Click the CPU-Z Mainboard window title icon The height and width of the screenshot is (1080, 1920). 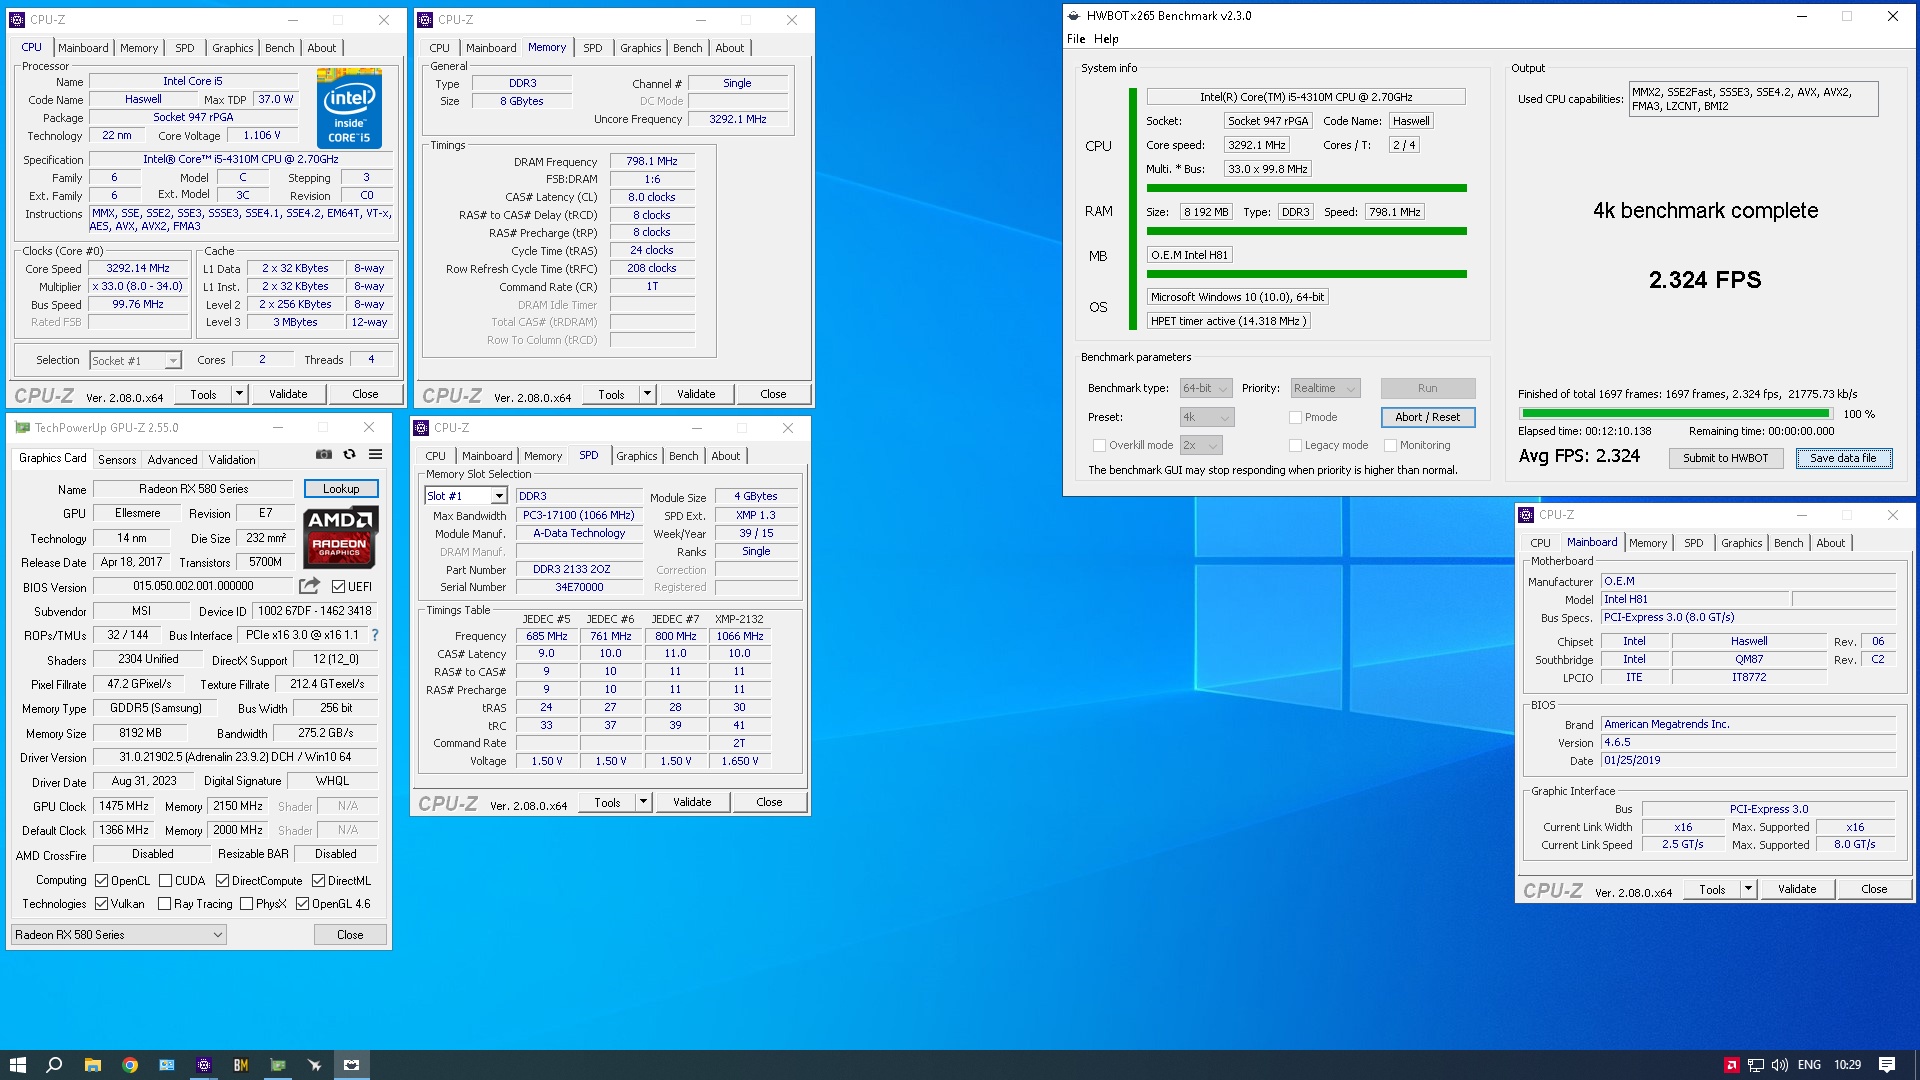(x=1526, y=515)
